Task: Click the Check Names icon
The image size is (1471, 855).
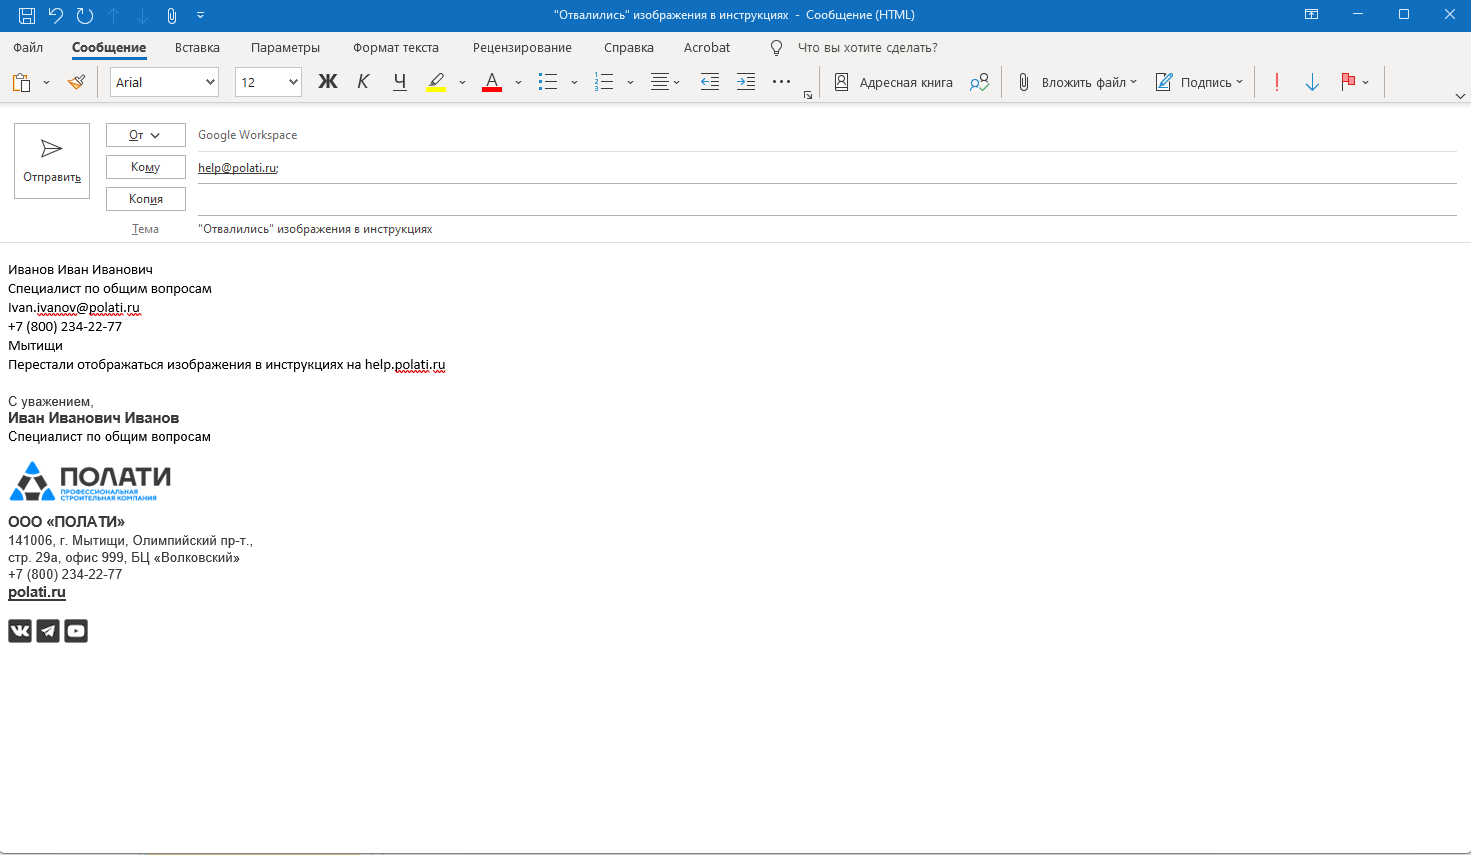Action: click(979, 82)
